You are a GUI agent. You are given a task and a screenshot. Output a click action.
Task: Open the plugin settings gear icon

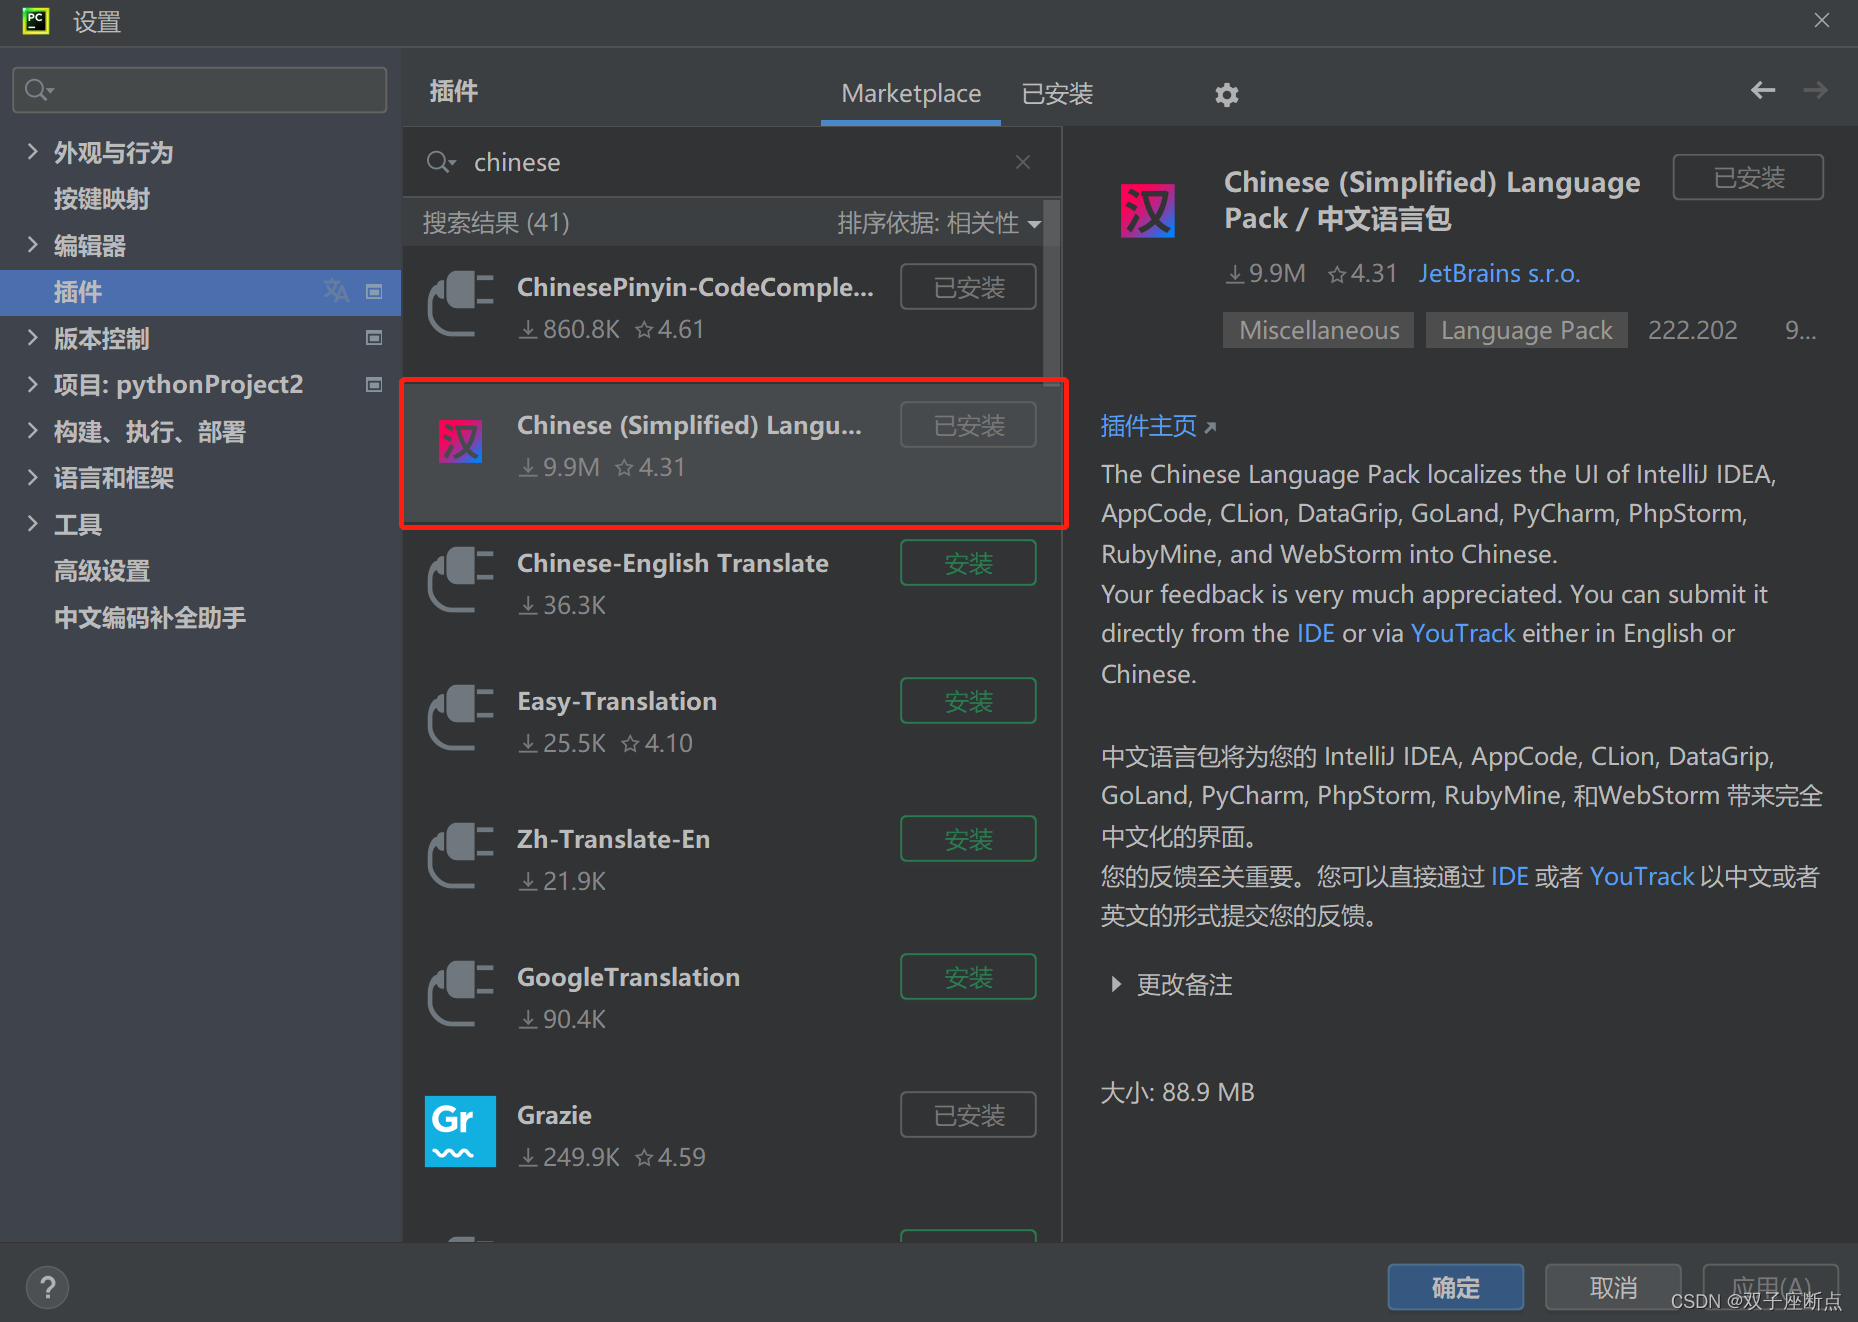(x=1226, y=94)
